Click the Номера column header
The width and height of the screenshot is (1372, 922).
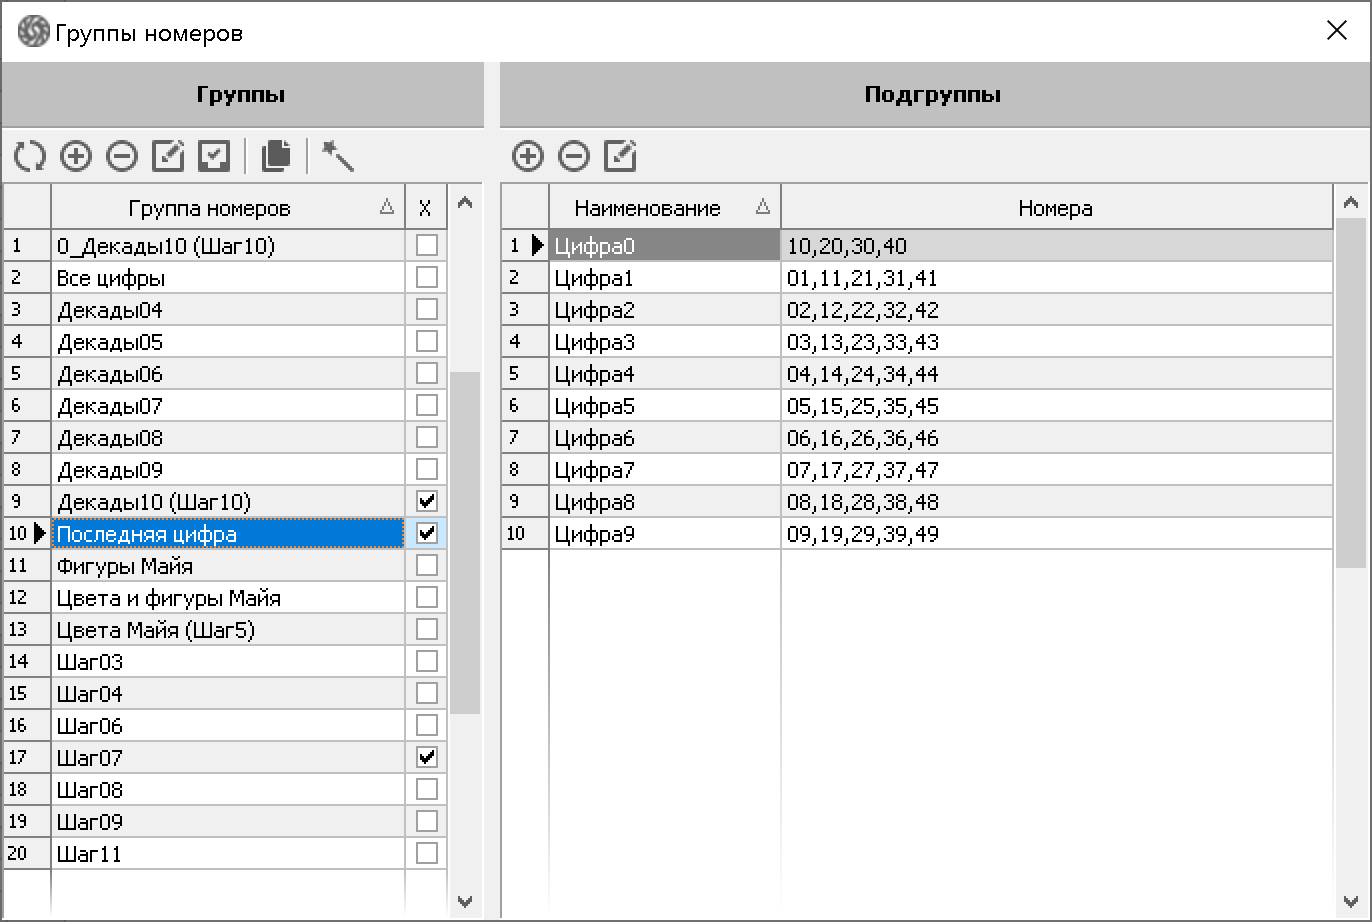(x=1056, y=208)
